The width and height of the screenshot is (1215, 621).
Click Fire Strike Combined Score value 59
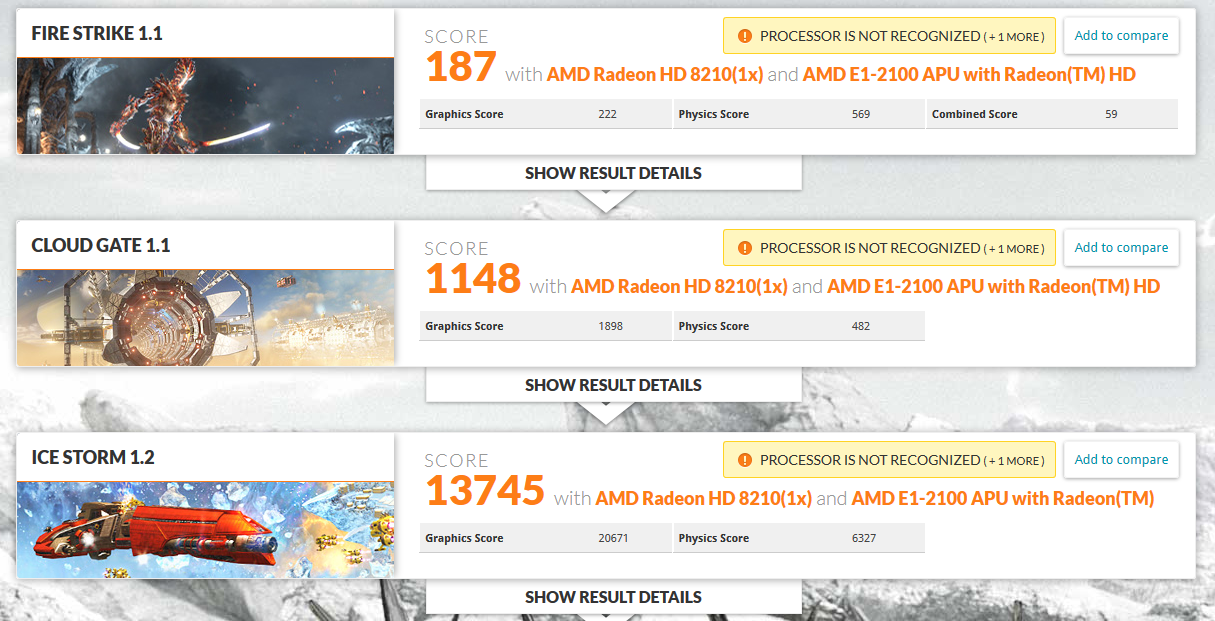tap(1111, 114)
